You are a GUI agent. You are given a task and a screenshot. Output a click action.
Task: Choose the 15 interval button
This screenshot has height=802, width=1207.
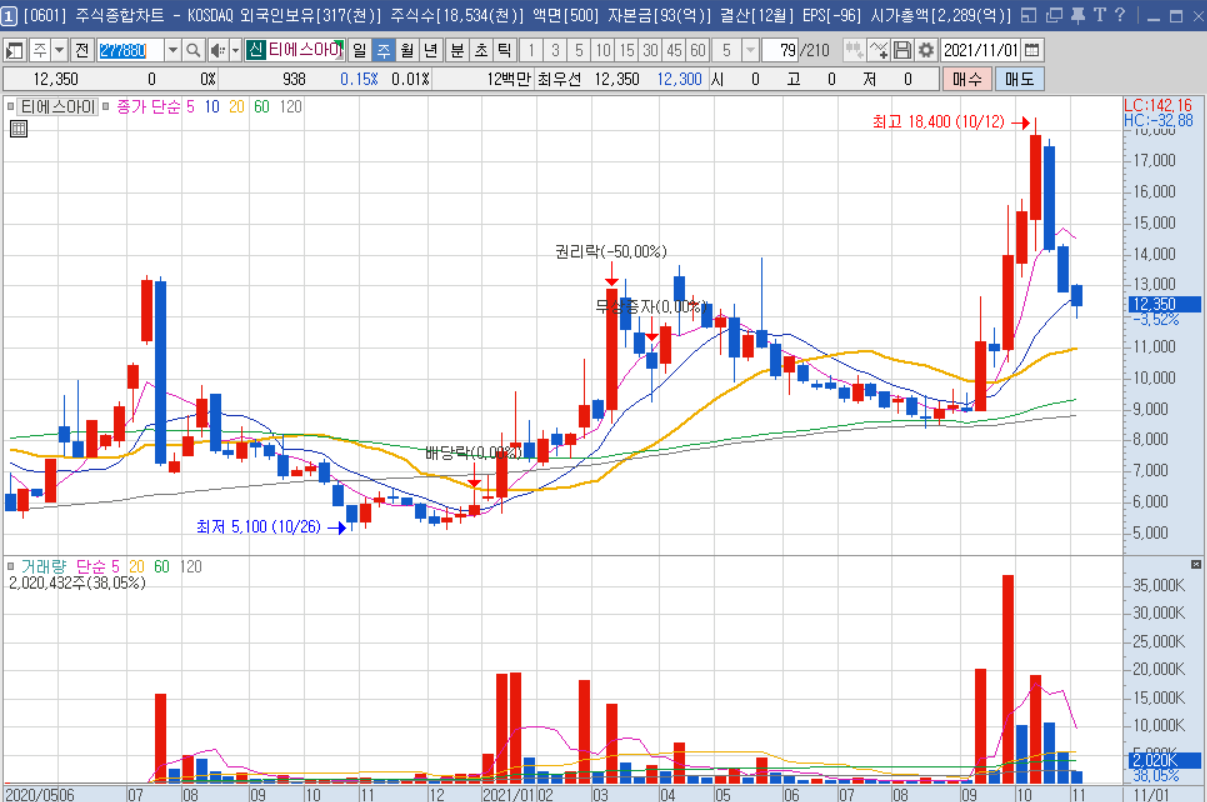626,50
